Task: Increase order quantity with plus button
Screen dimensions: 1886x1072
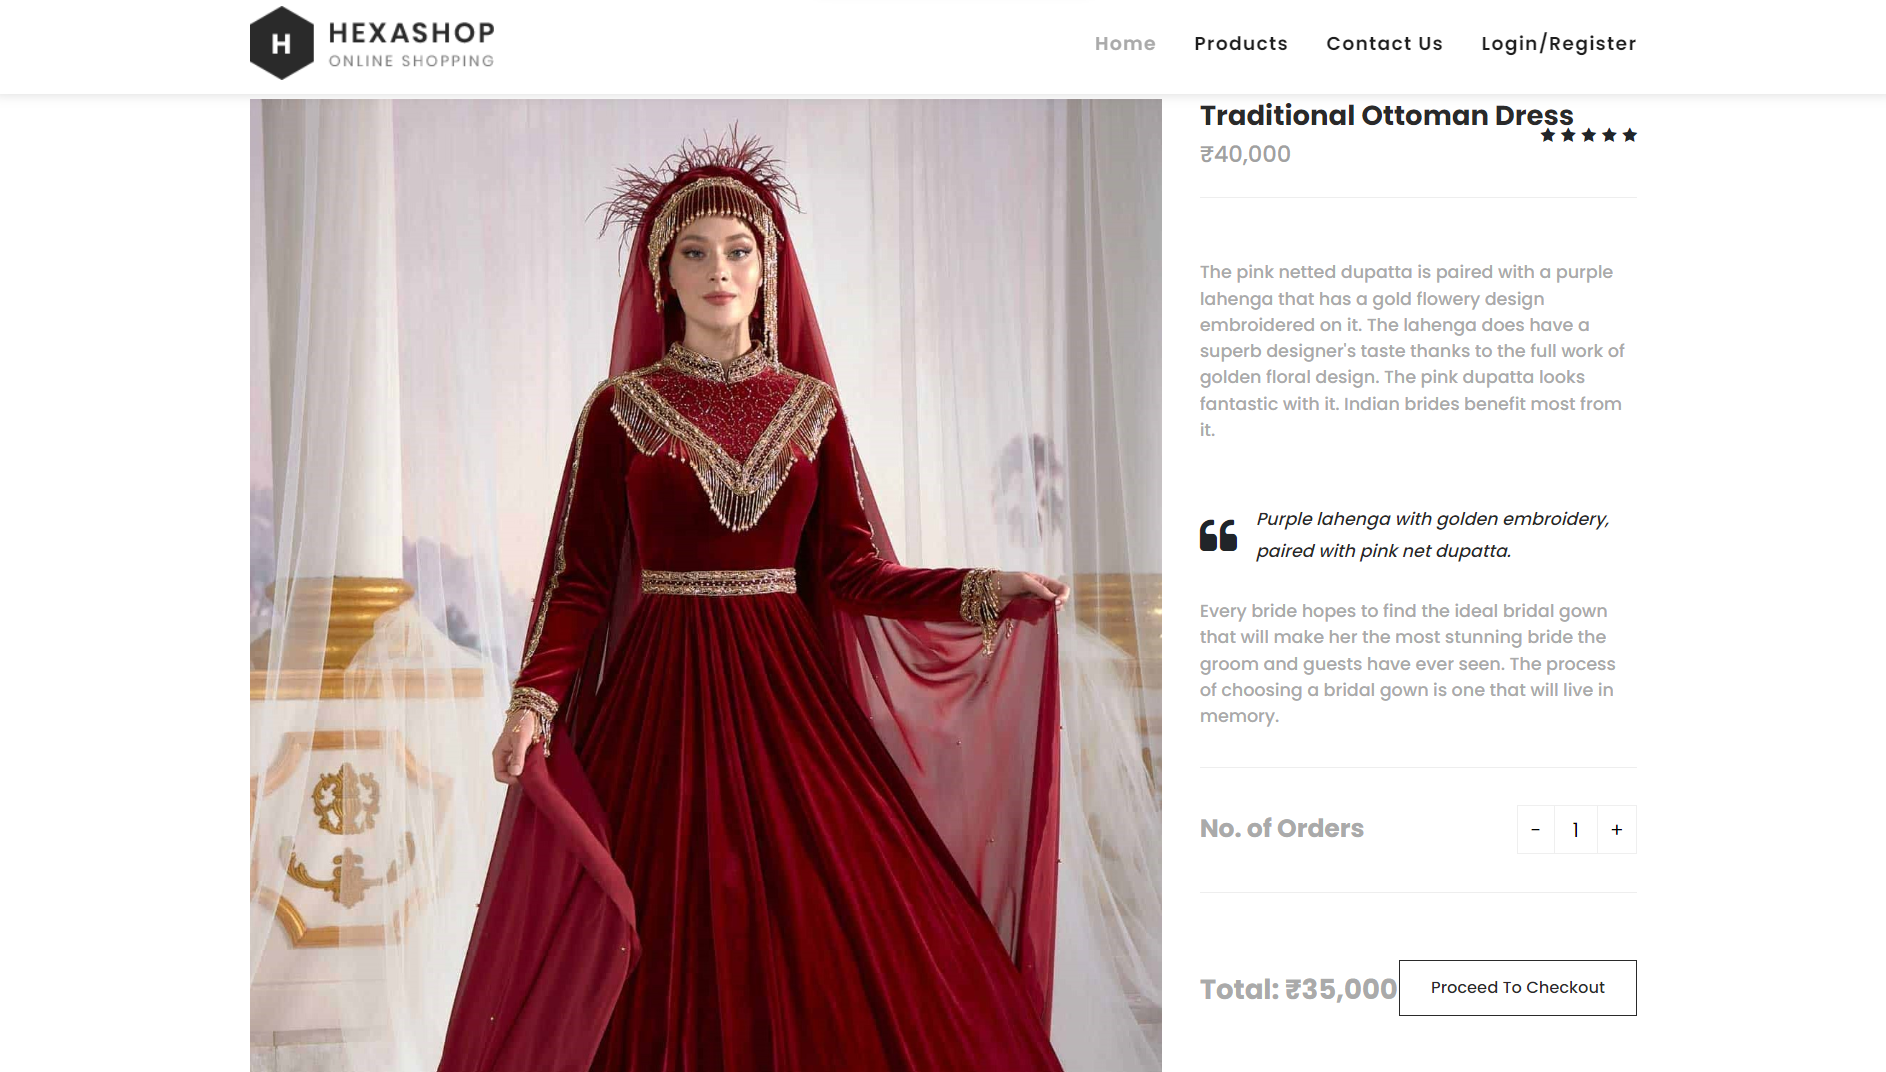Action: pyautogui.click(x=1617, y=830)
